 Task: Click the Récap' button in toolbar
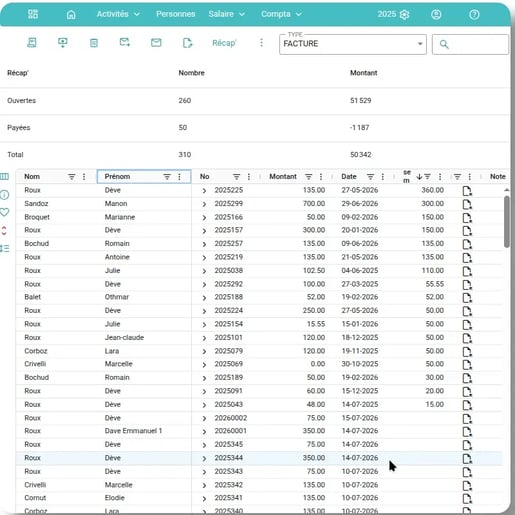click(x=224, y=43)
